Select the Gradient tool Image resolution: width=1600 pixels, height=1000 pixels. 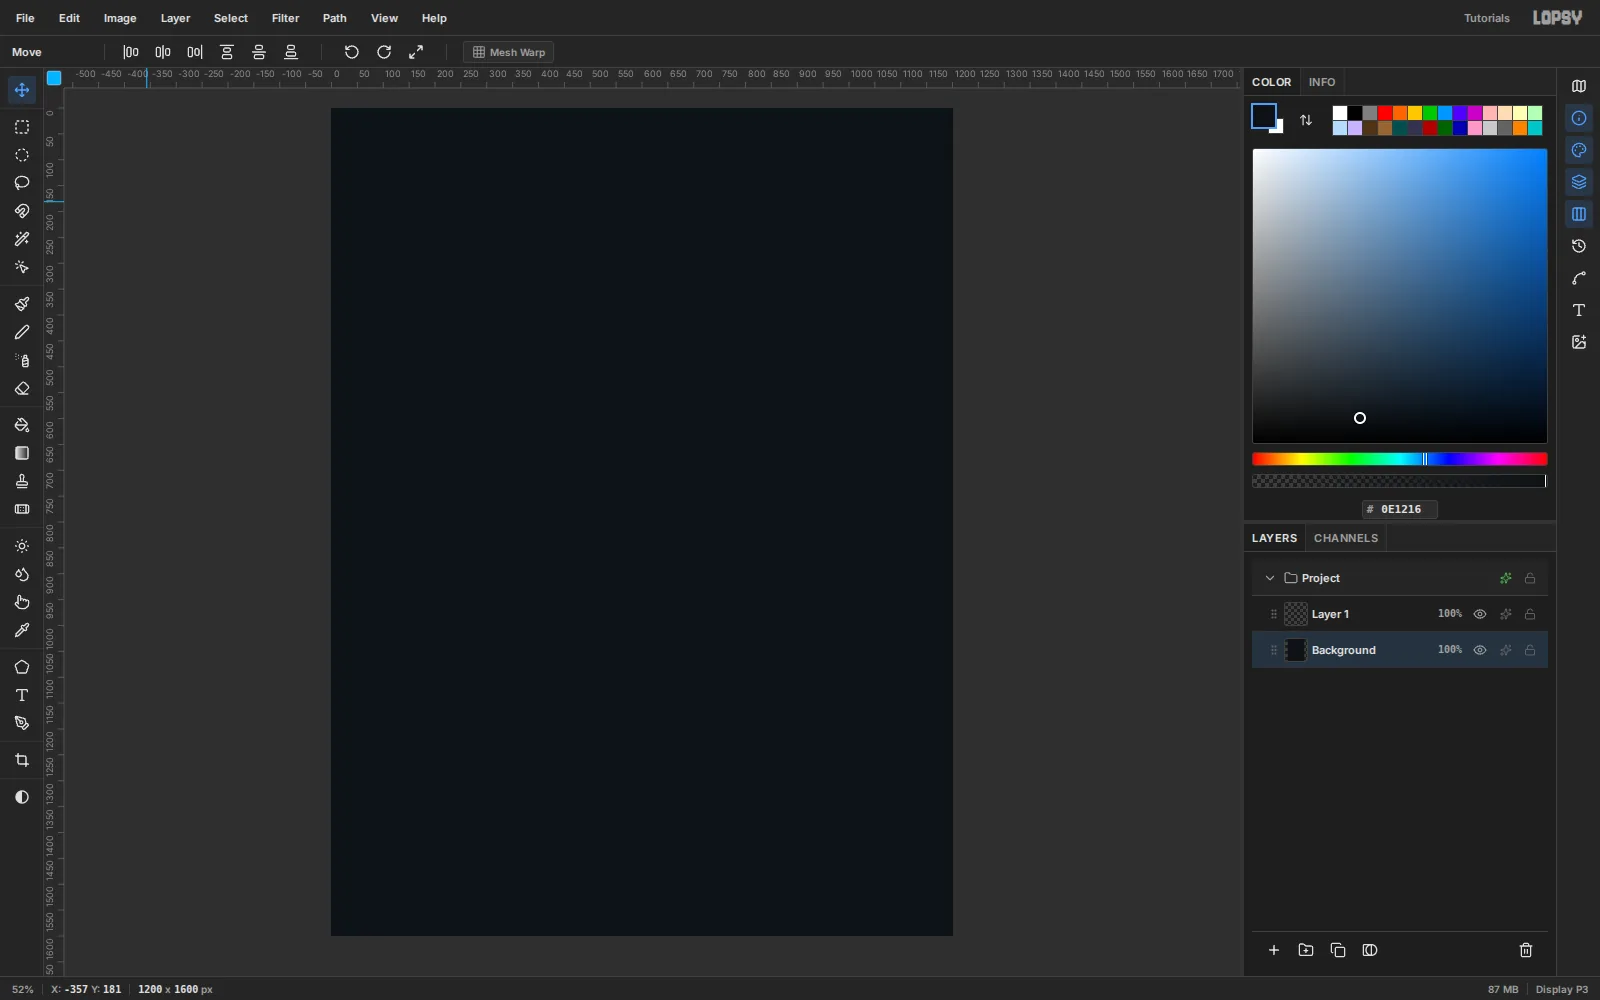tap(22, 453)
